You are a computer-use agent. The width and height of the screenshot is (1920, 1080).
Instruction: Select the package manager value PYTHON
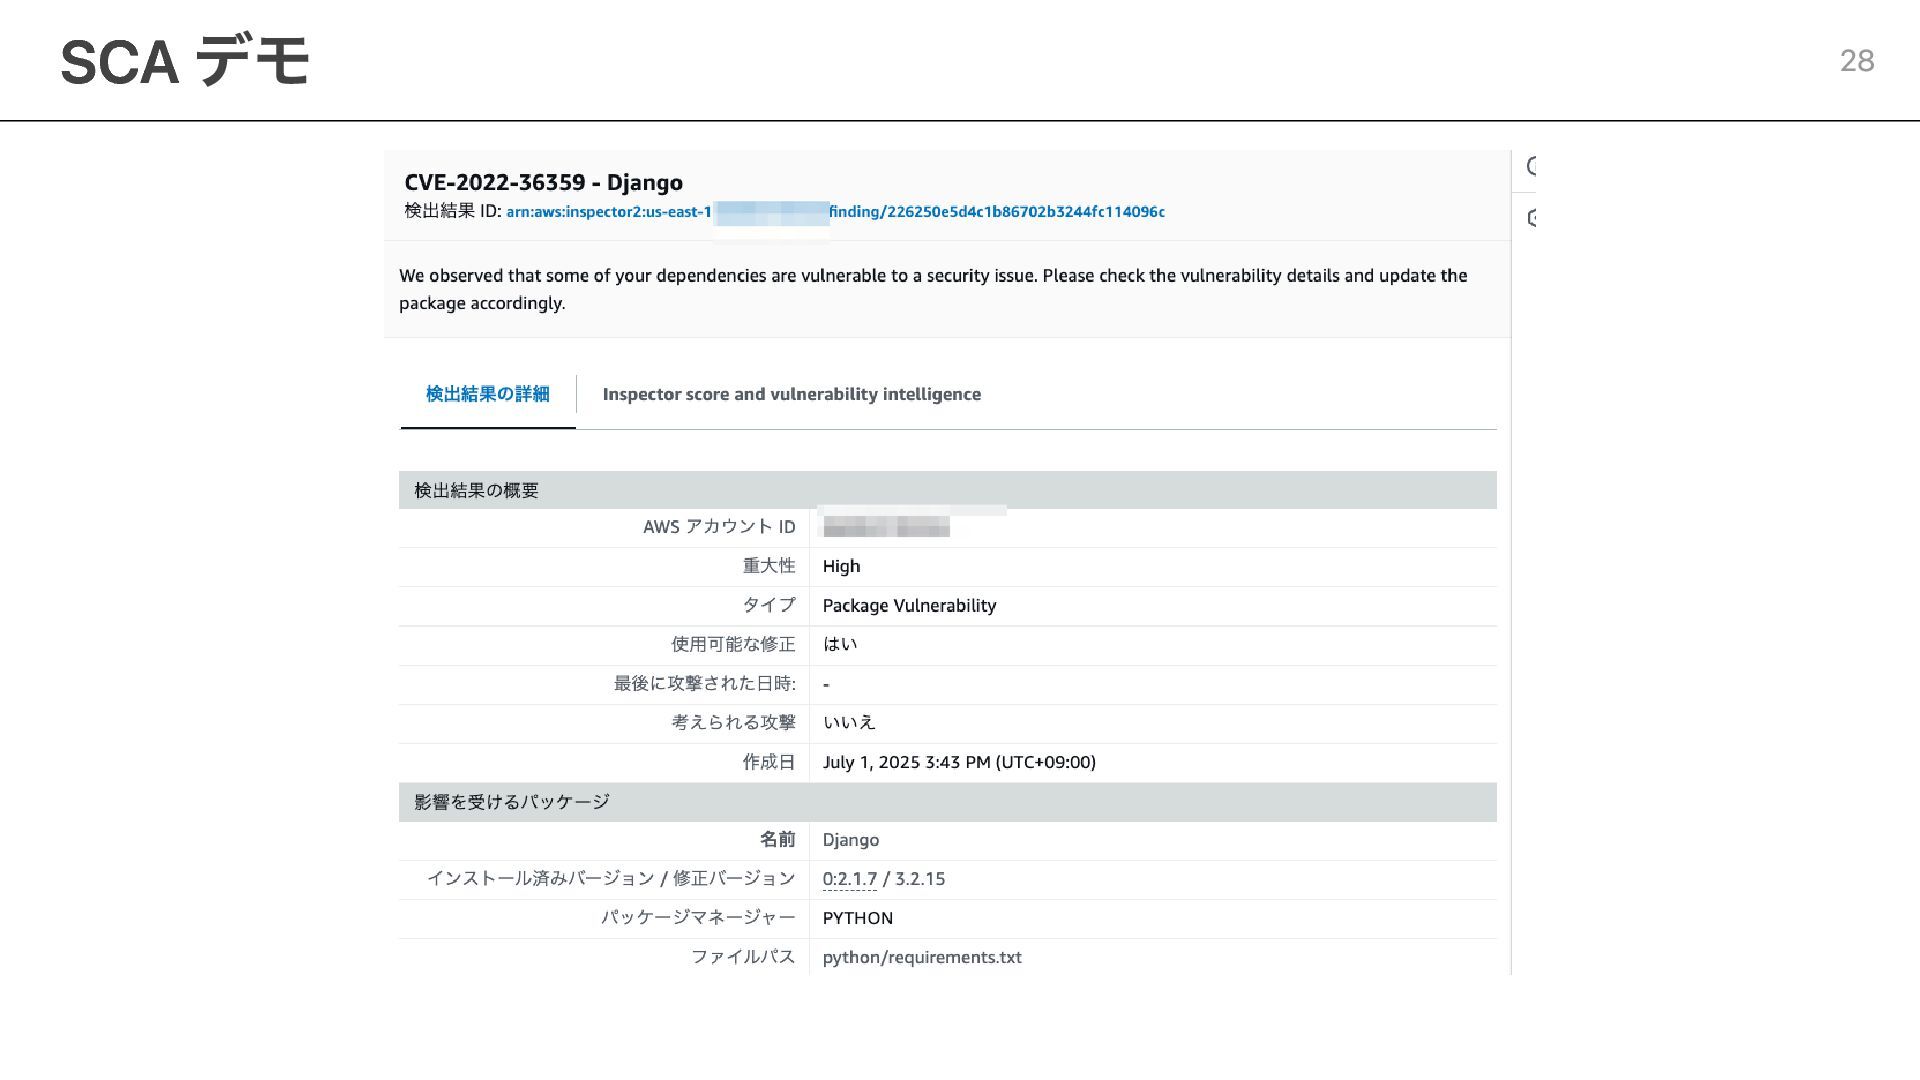(858, 918)
